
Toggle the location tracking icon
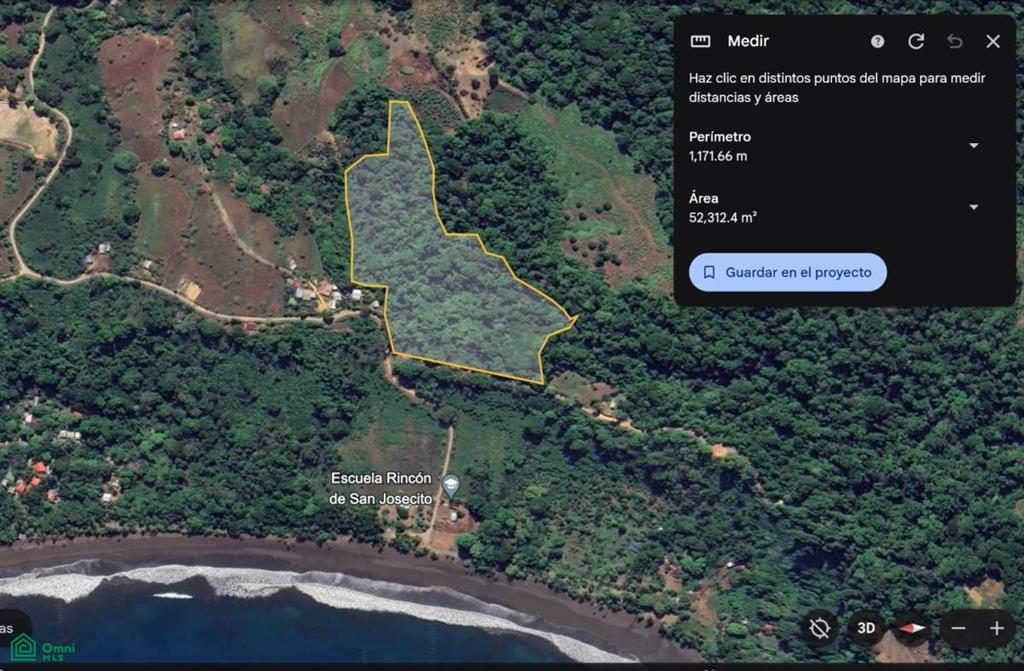819,629
